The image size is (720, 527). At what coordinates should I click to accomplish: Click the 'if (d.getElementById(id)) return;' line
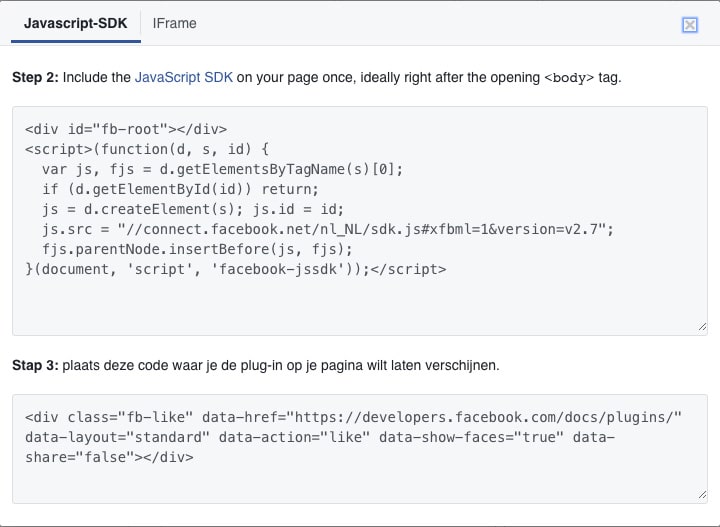coord(180,189)
